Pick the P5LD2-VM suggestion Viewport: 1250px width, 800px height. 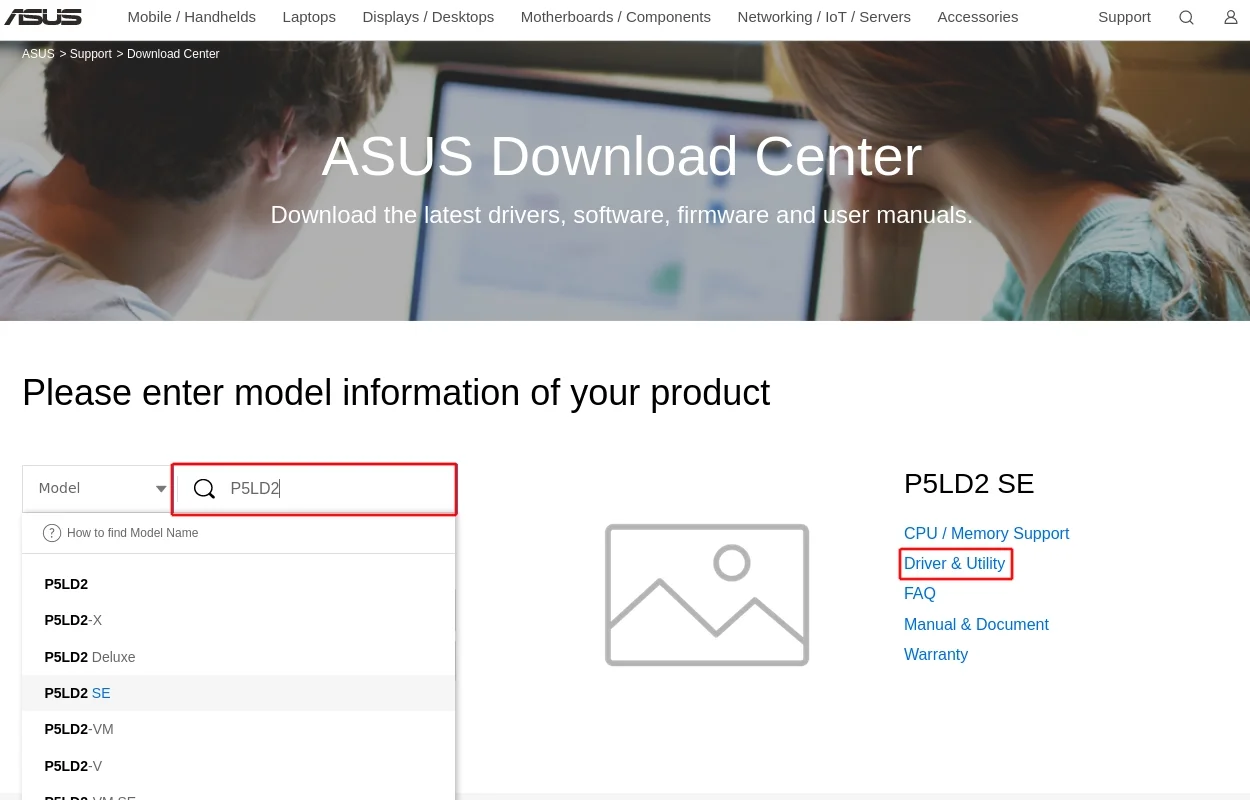(x=79, y=729)
